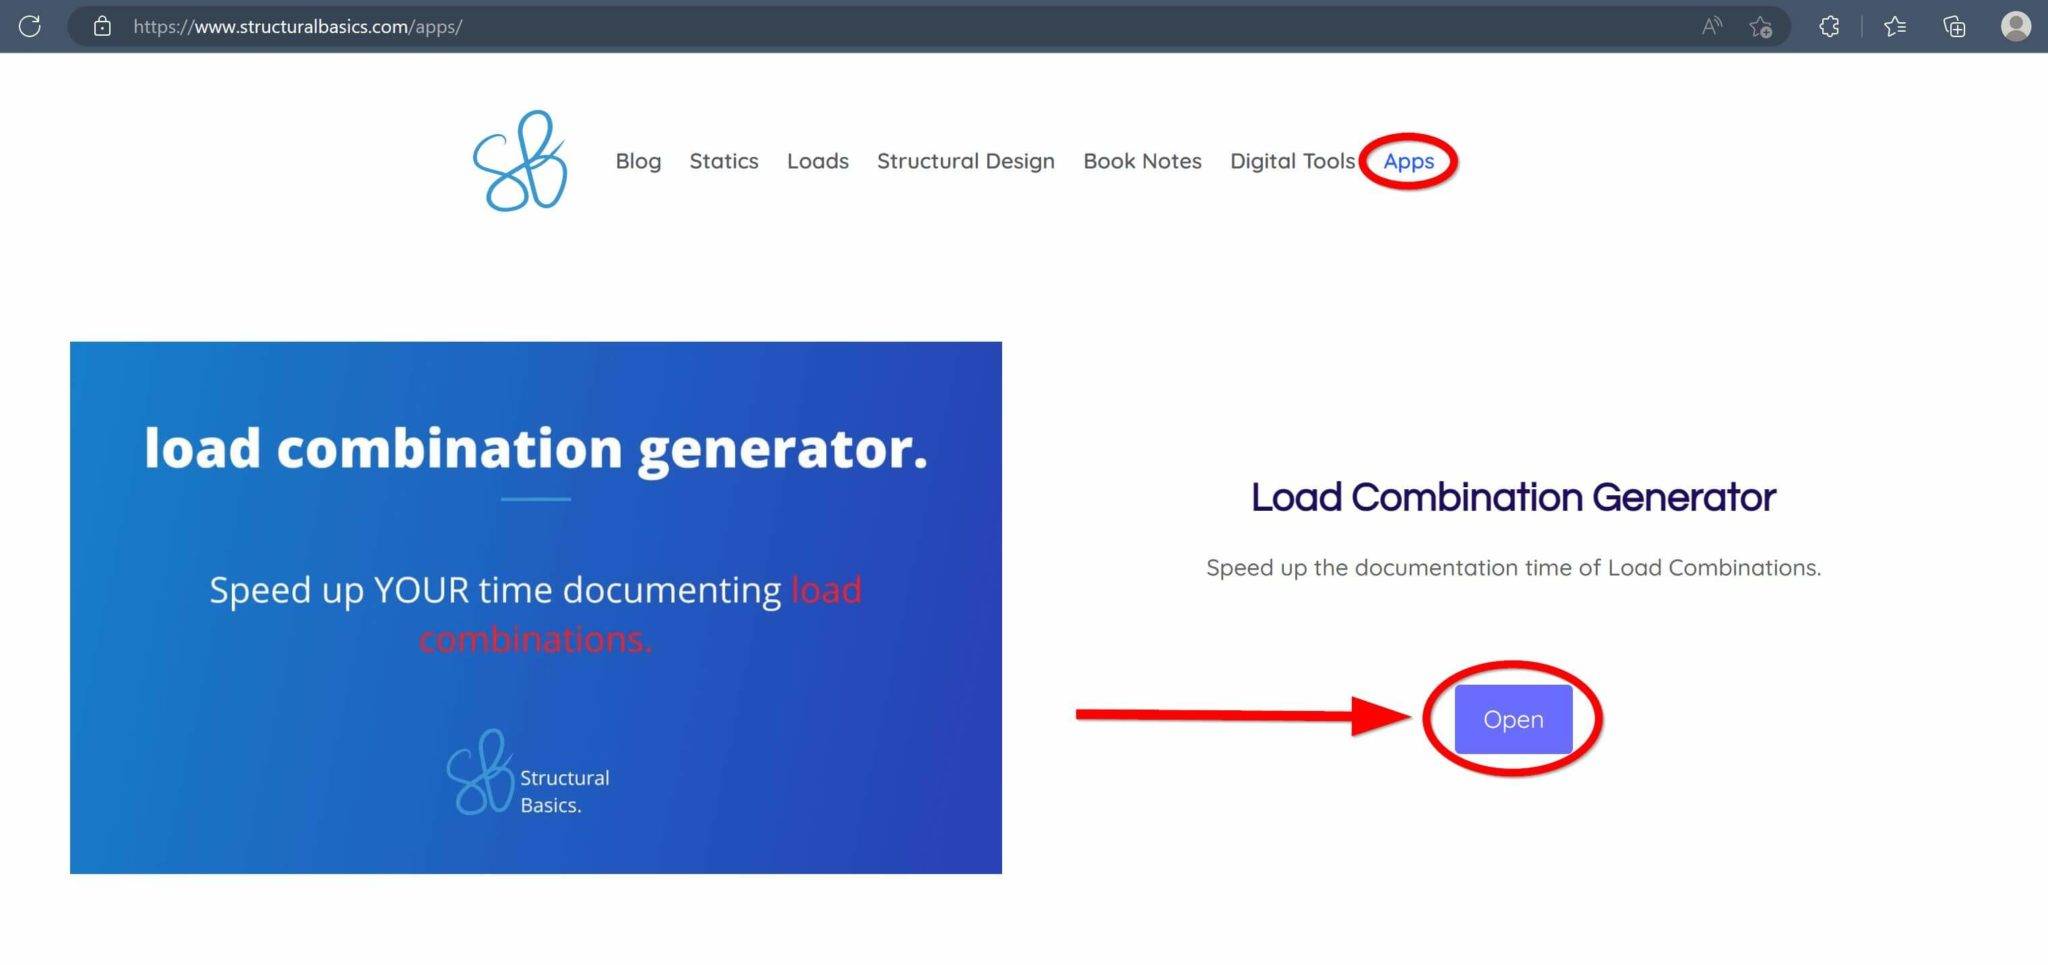Select the circled Apps navigation item
The width and height of the screenshot is (2048, 965).
tap(1409, 161)
